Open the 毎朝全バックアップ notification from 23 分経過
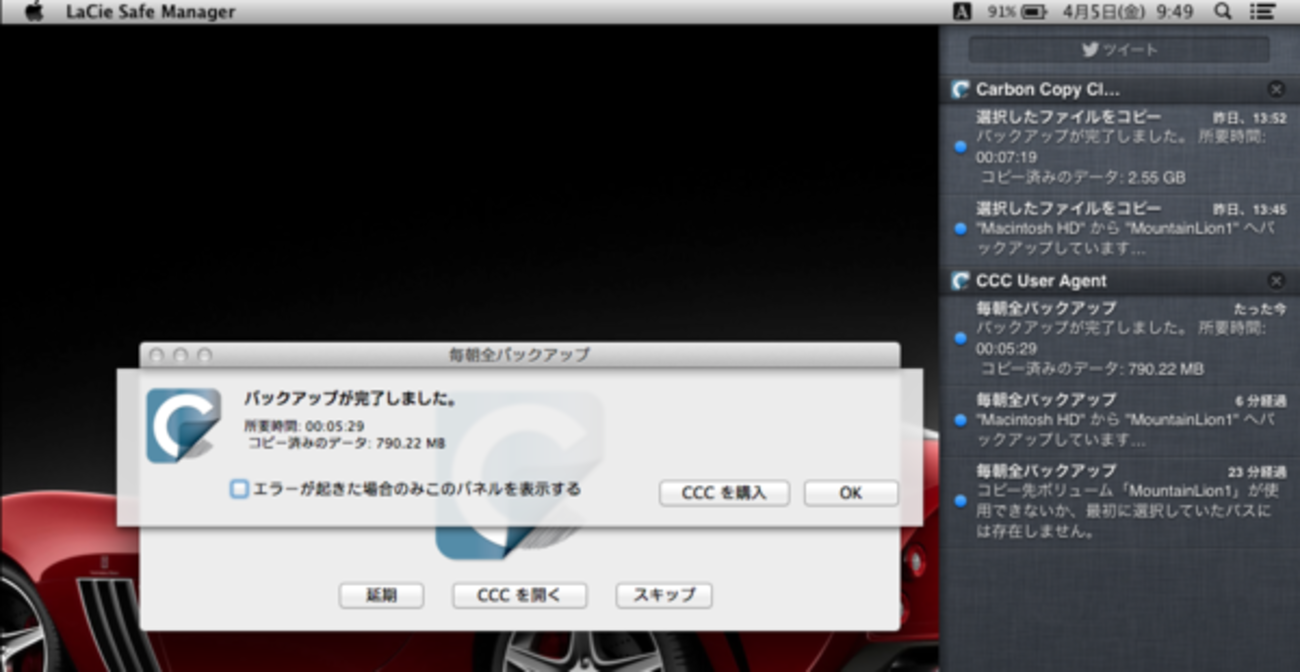Screen dimensions: 1300x672 1119,500
